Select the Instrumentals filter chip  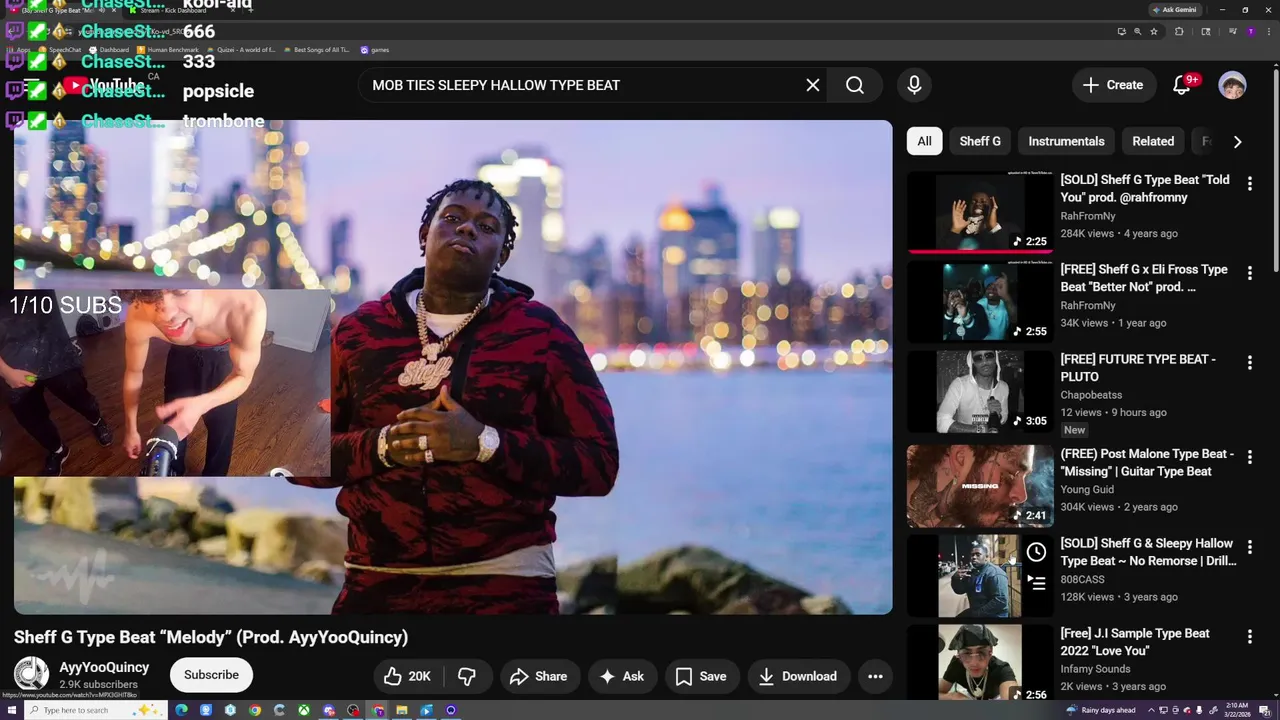pyautogui.click(x=1066, y=141)
